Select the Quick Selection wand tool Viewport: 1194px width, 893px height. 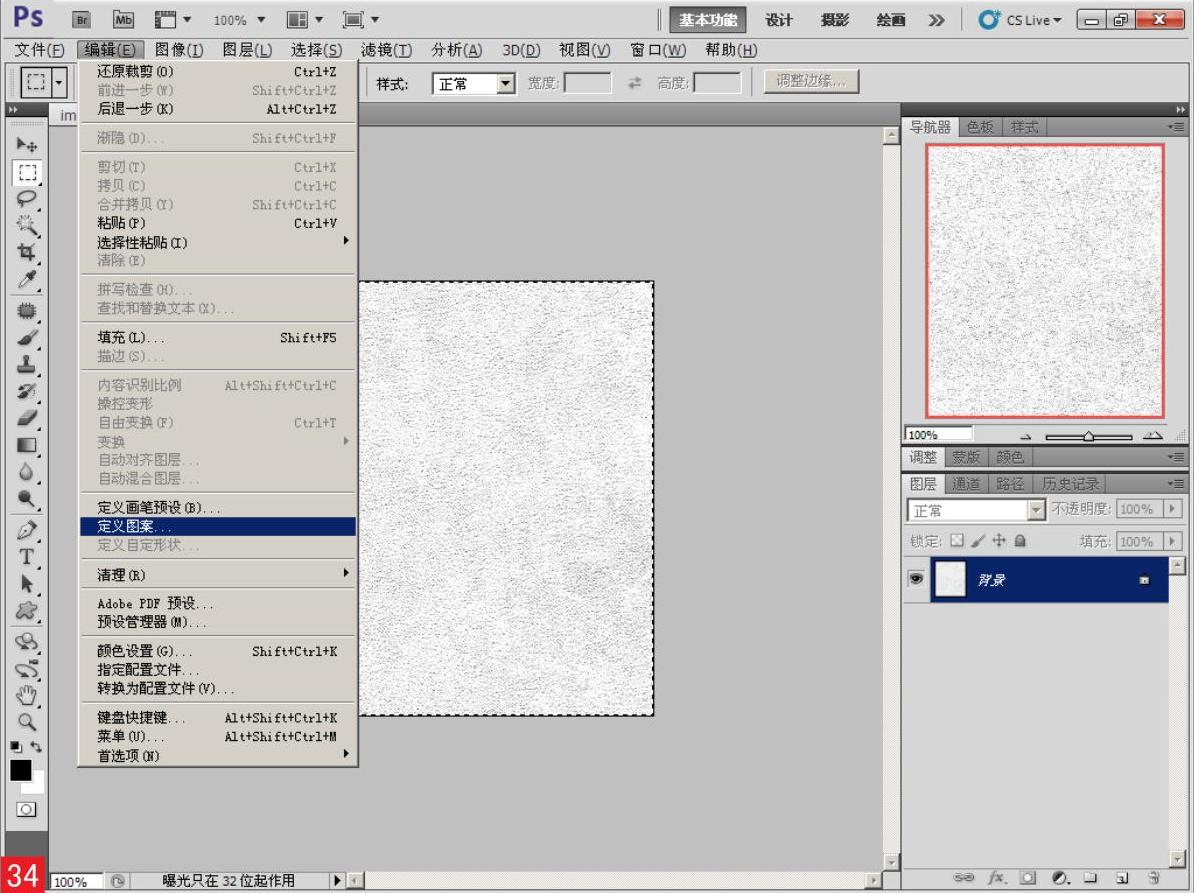27,225
